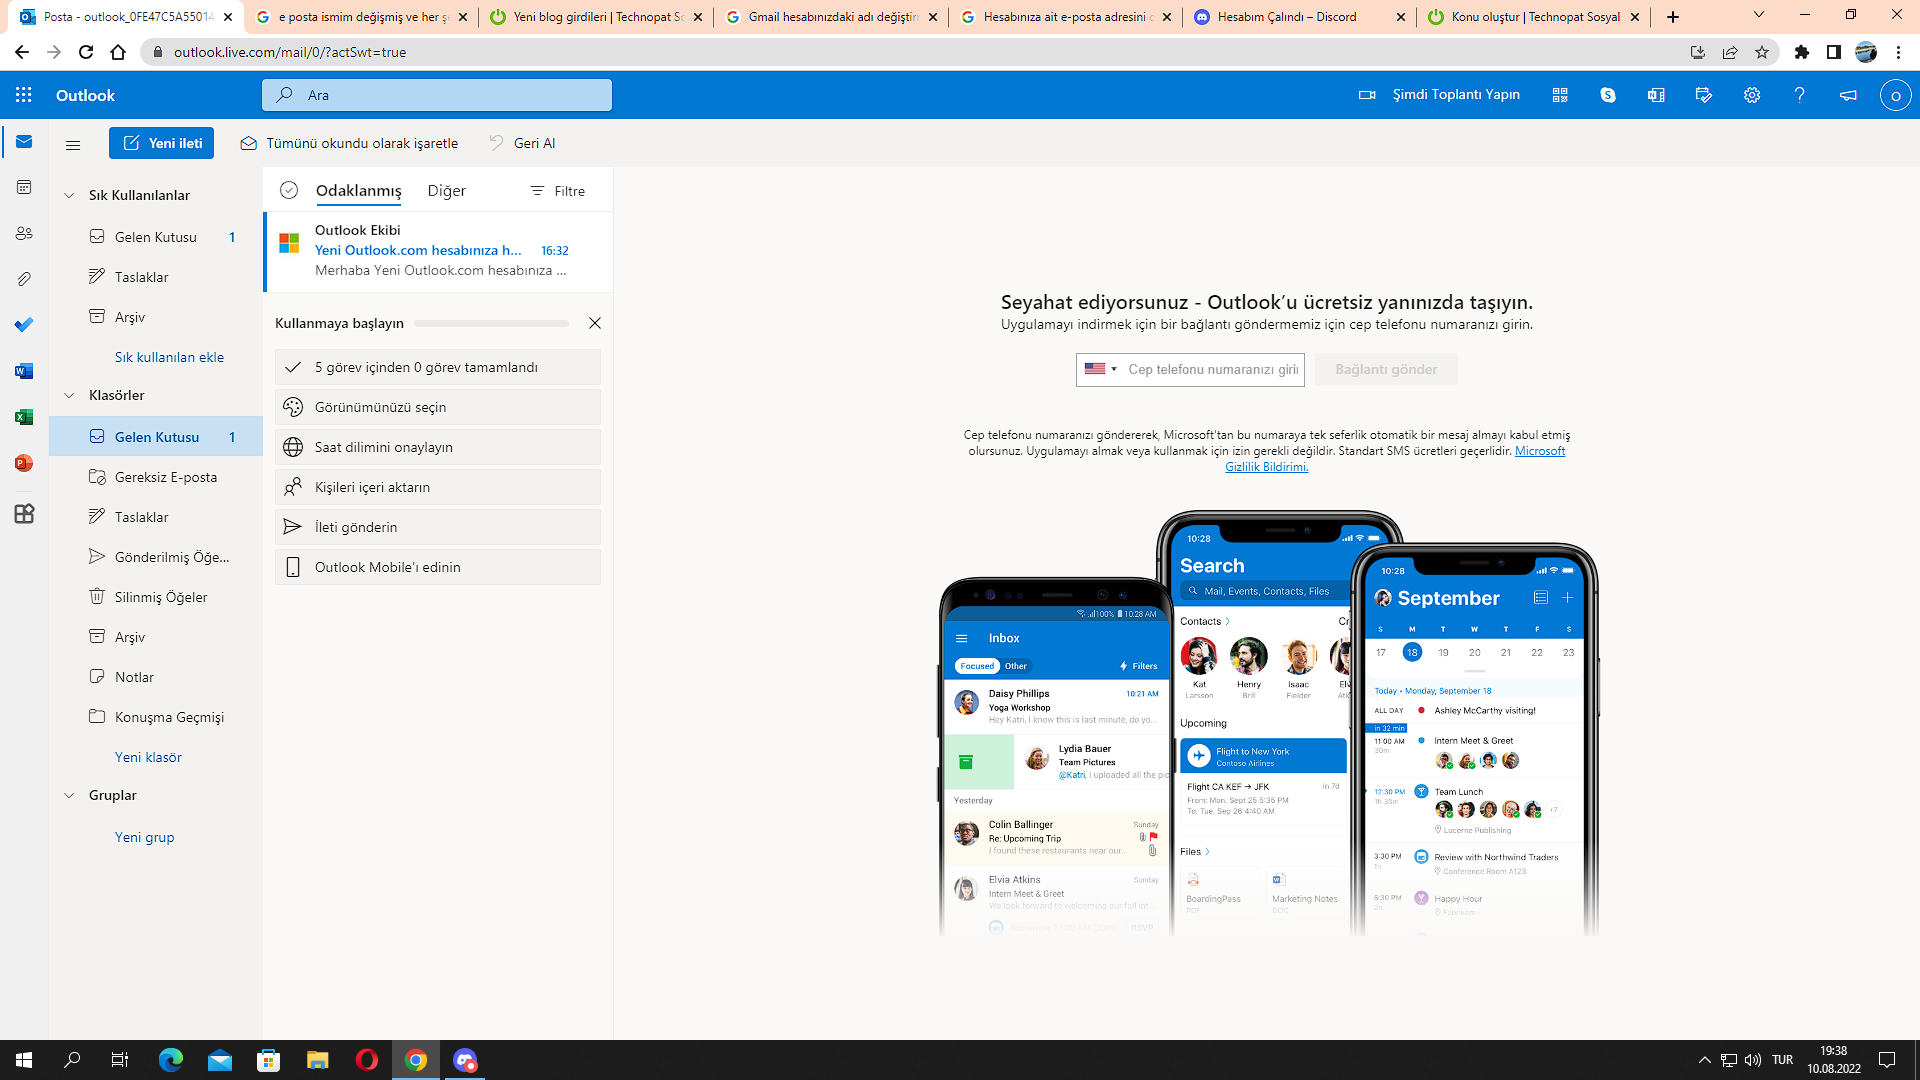Open the country code flag dropdown
The width and height of the screenshot is (1920, 1080).
pyautogui.click(x=1100, y=369)
